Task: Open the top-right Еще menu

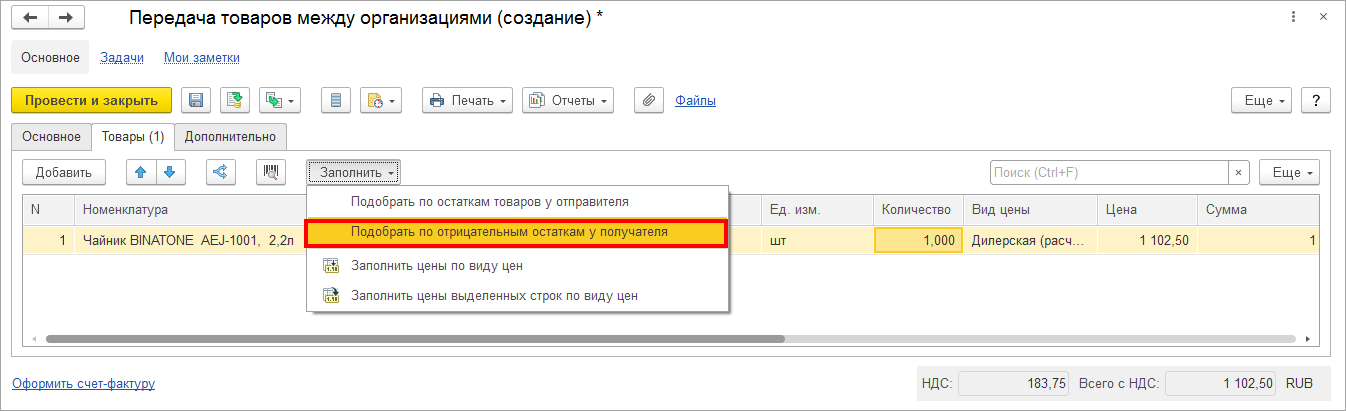Action: 1264,100
